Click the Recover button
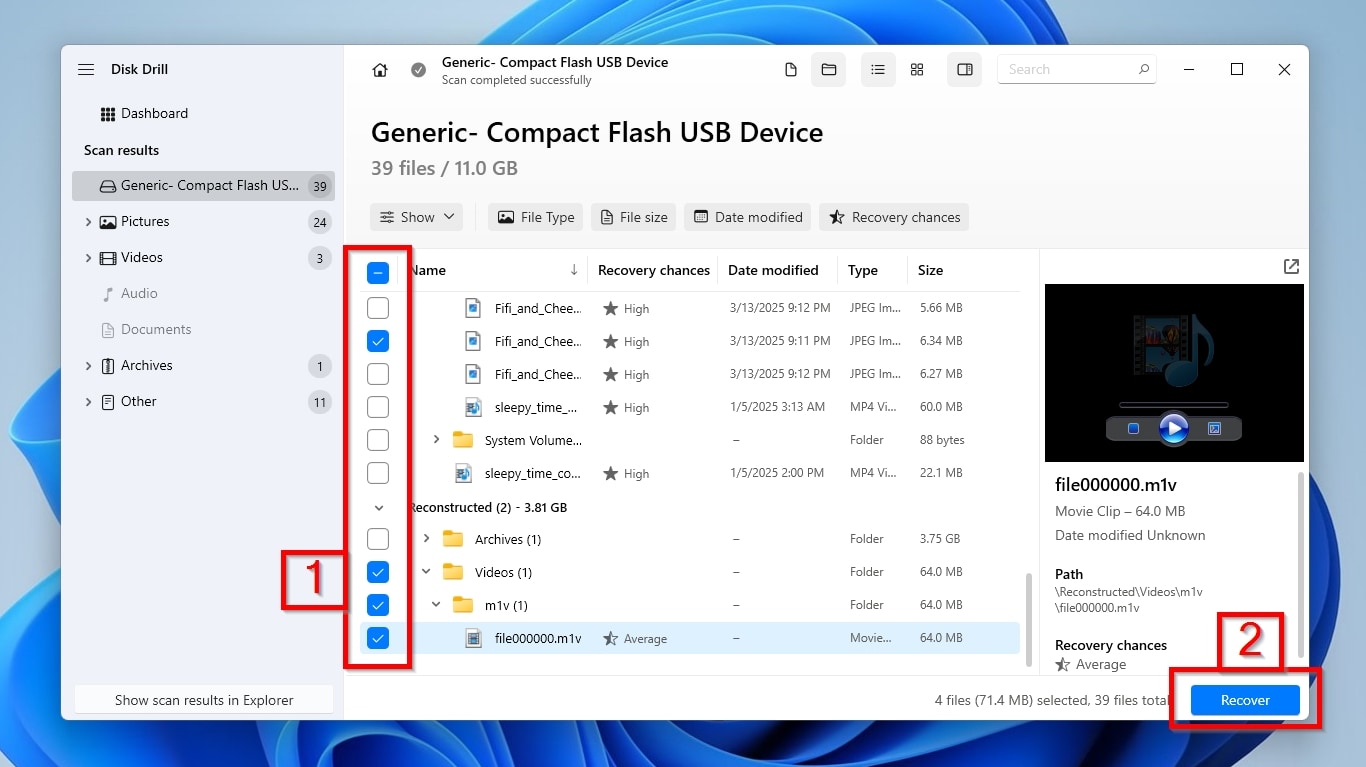The height and width of the screenshot is (767, 1366). click(1245, 700)
